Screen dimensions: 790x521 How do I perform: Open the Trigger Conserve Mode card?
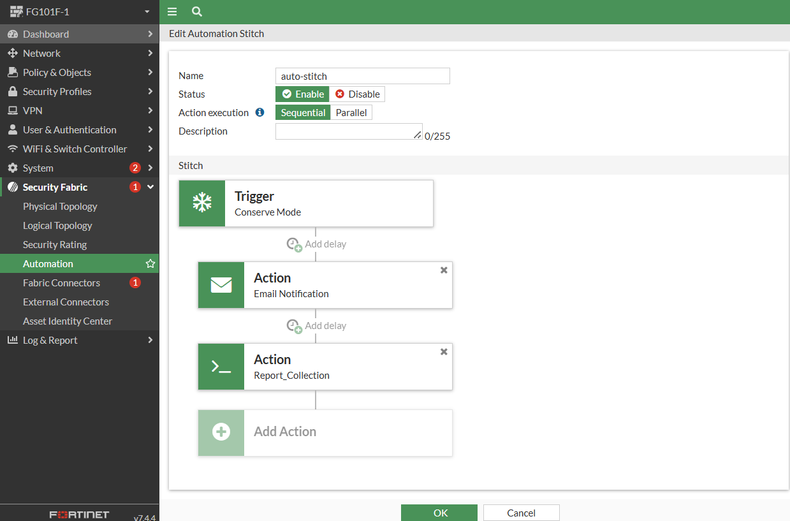point(306,203)
